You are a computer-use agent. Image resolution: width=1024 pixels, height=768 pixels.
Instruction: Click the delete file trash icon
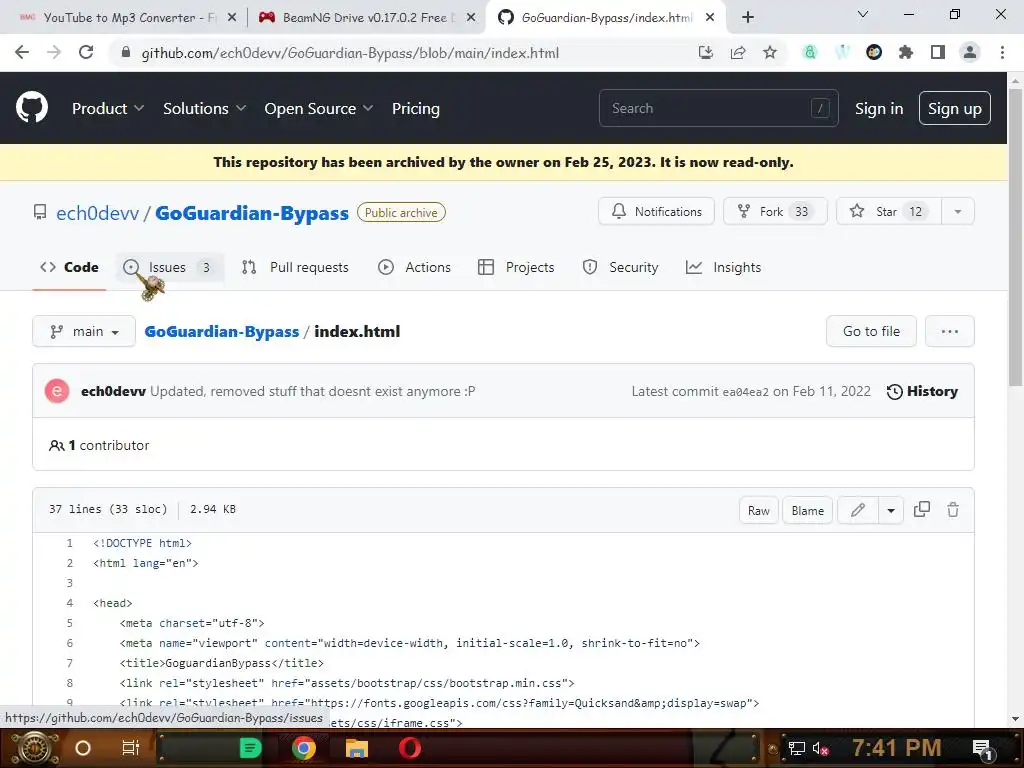tap(953, 510)
